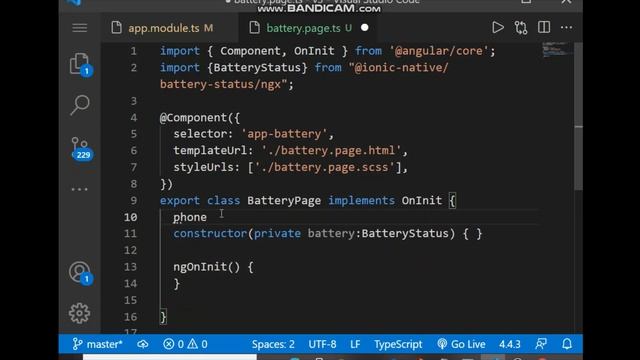640x360 pixels.
Task: Show the warnings count indicator
Action: (x=198, y=344)
